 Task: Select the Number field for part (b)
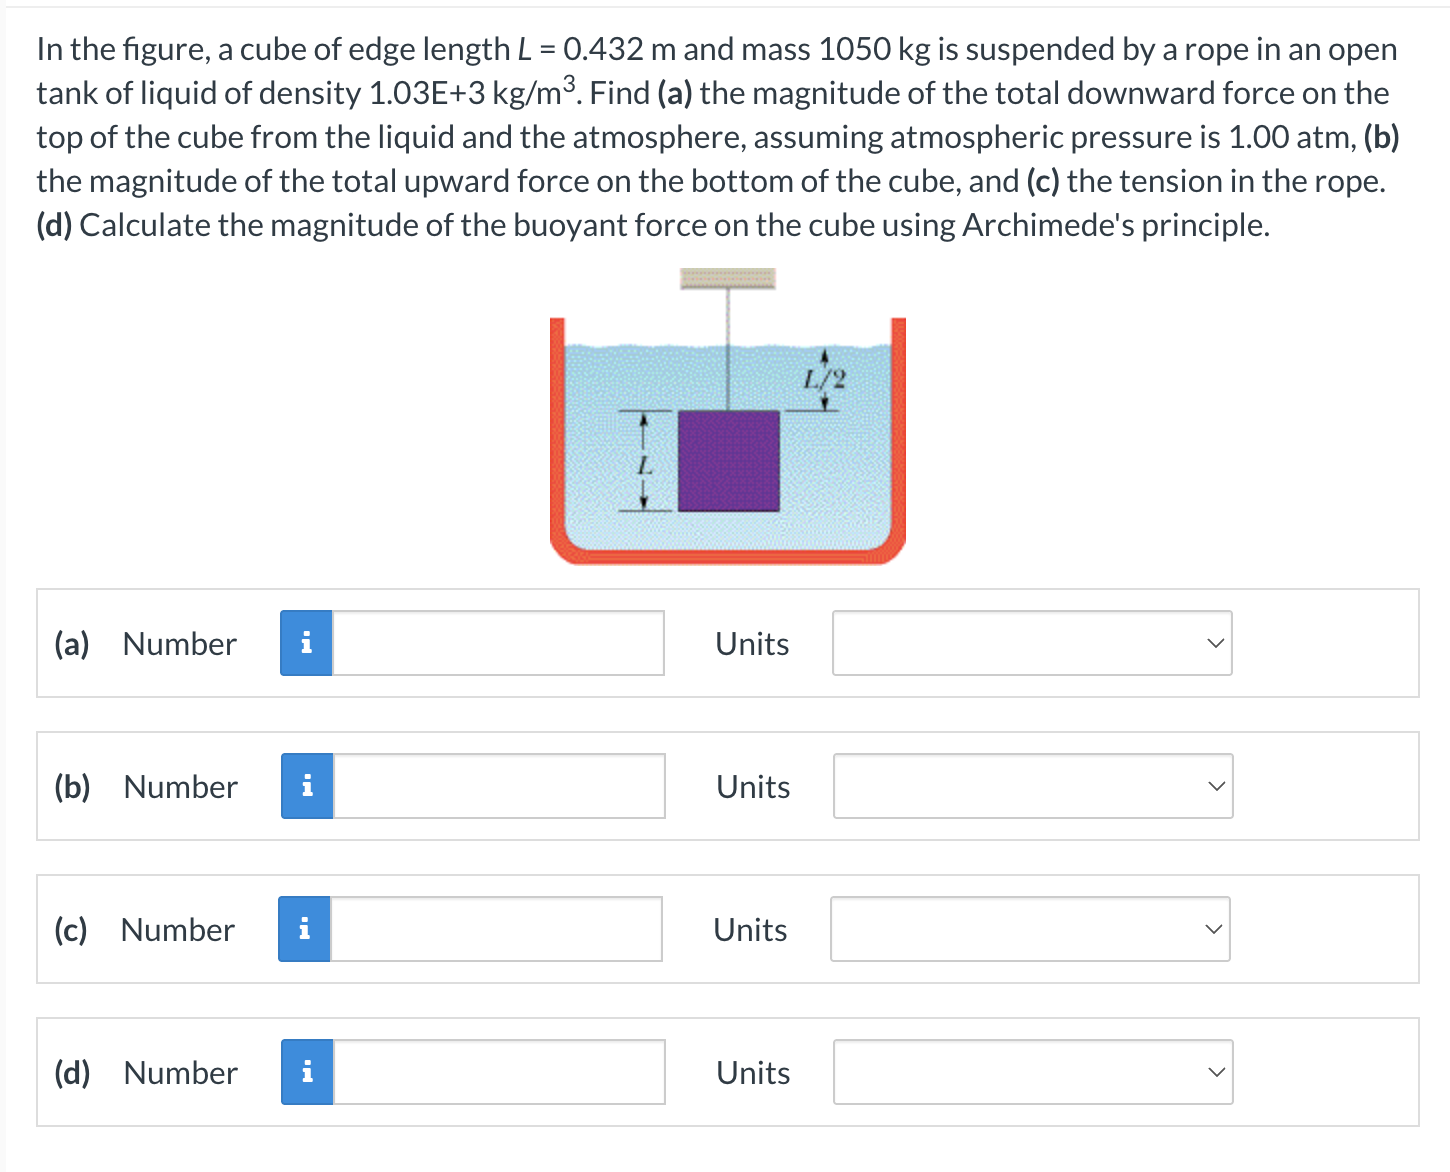pos(498,786)
